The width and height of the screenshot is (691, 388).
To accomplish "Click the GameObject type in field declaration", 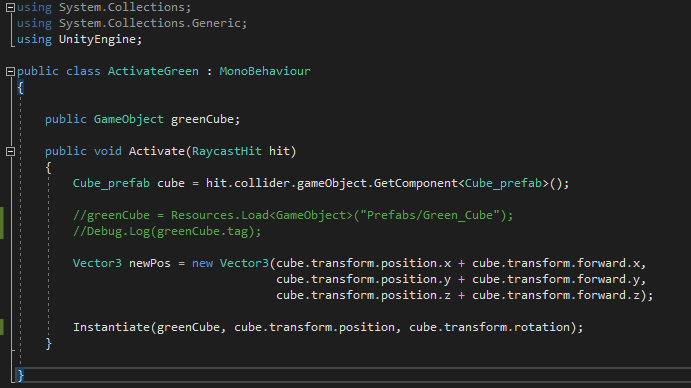I will click(x=129, y=119).
